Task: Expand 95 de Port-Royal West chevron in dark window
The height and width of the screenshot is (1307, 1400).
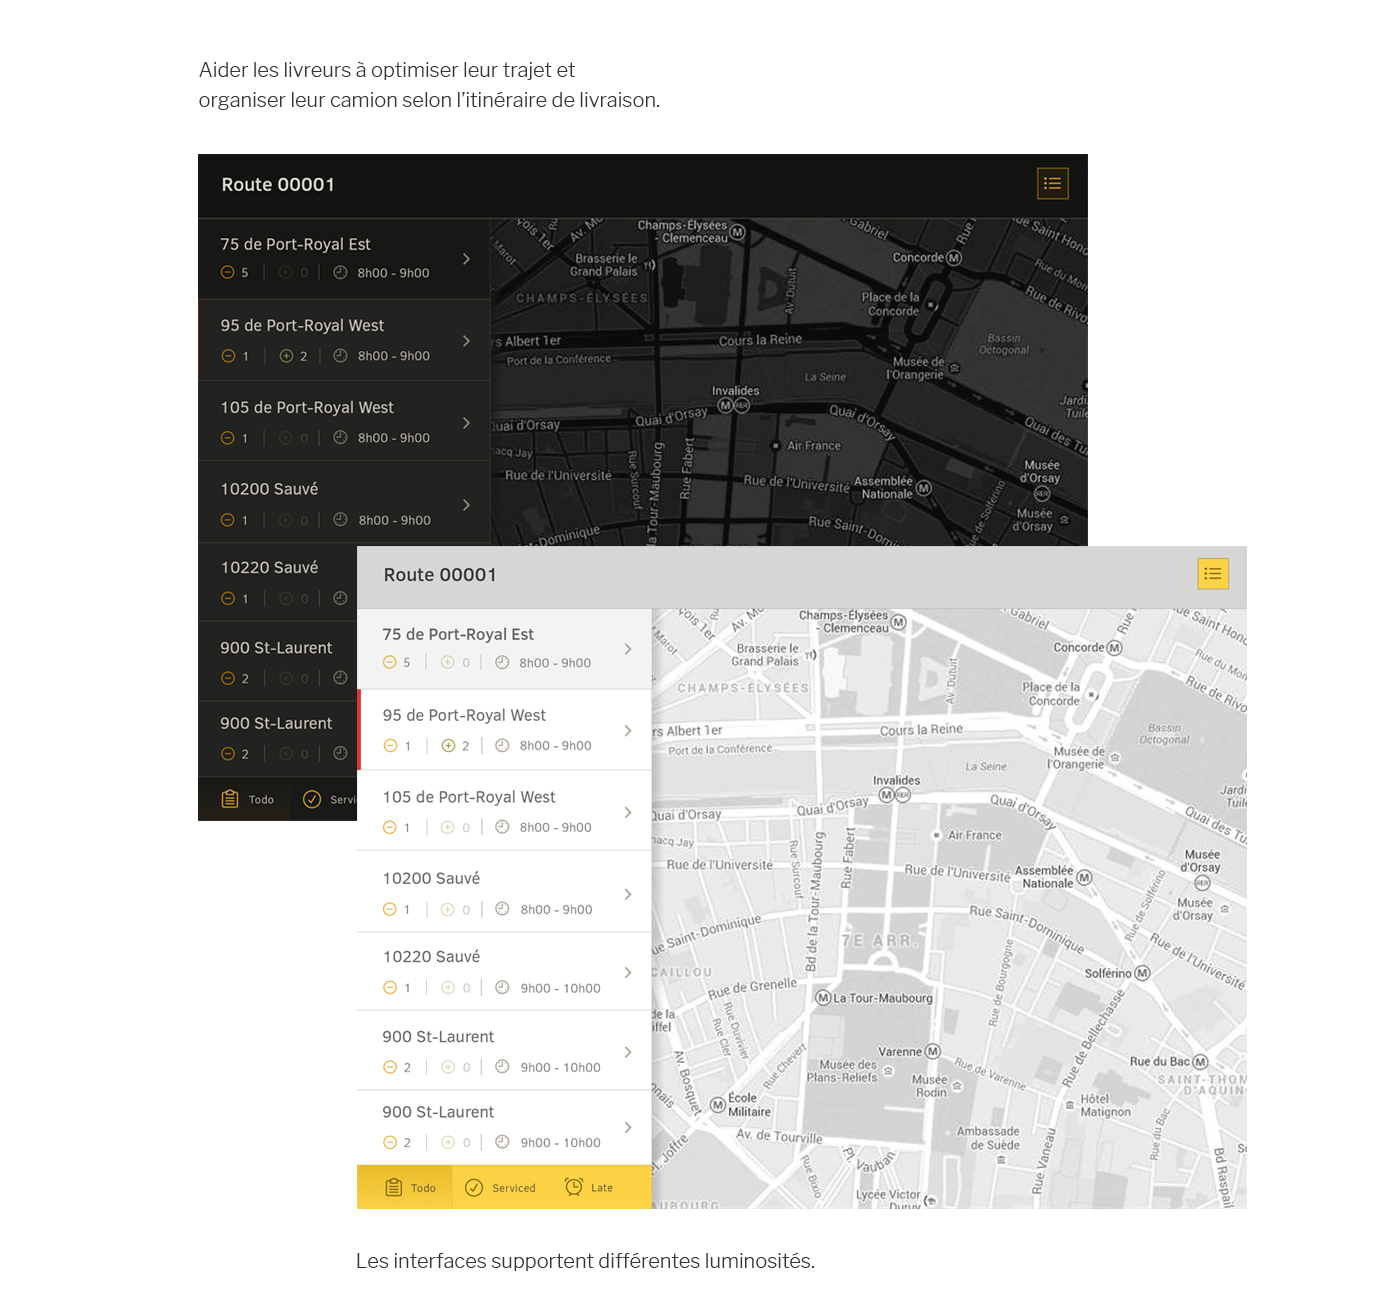Action: [466, 341]
